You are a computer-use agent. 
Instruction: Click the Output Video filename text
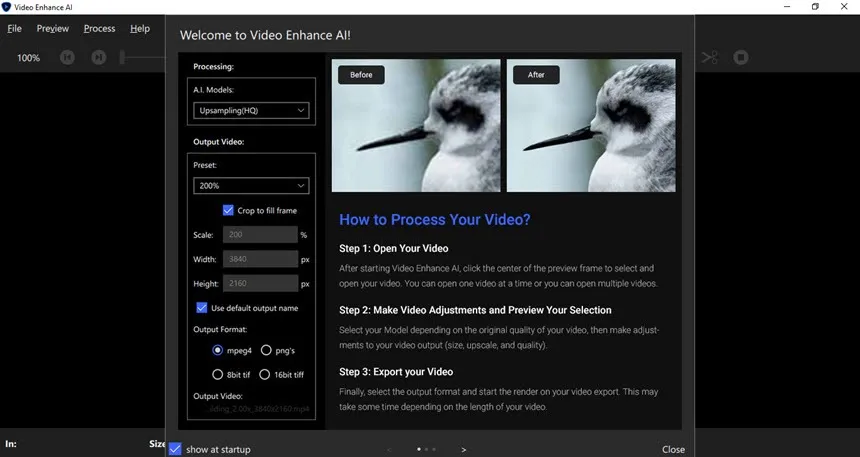259,409
